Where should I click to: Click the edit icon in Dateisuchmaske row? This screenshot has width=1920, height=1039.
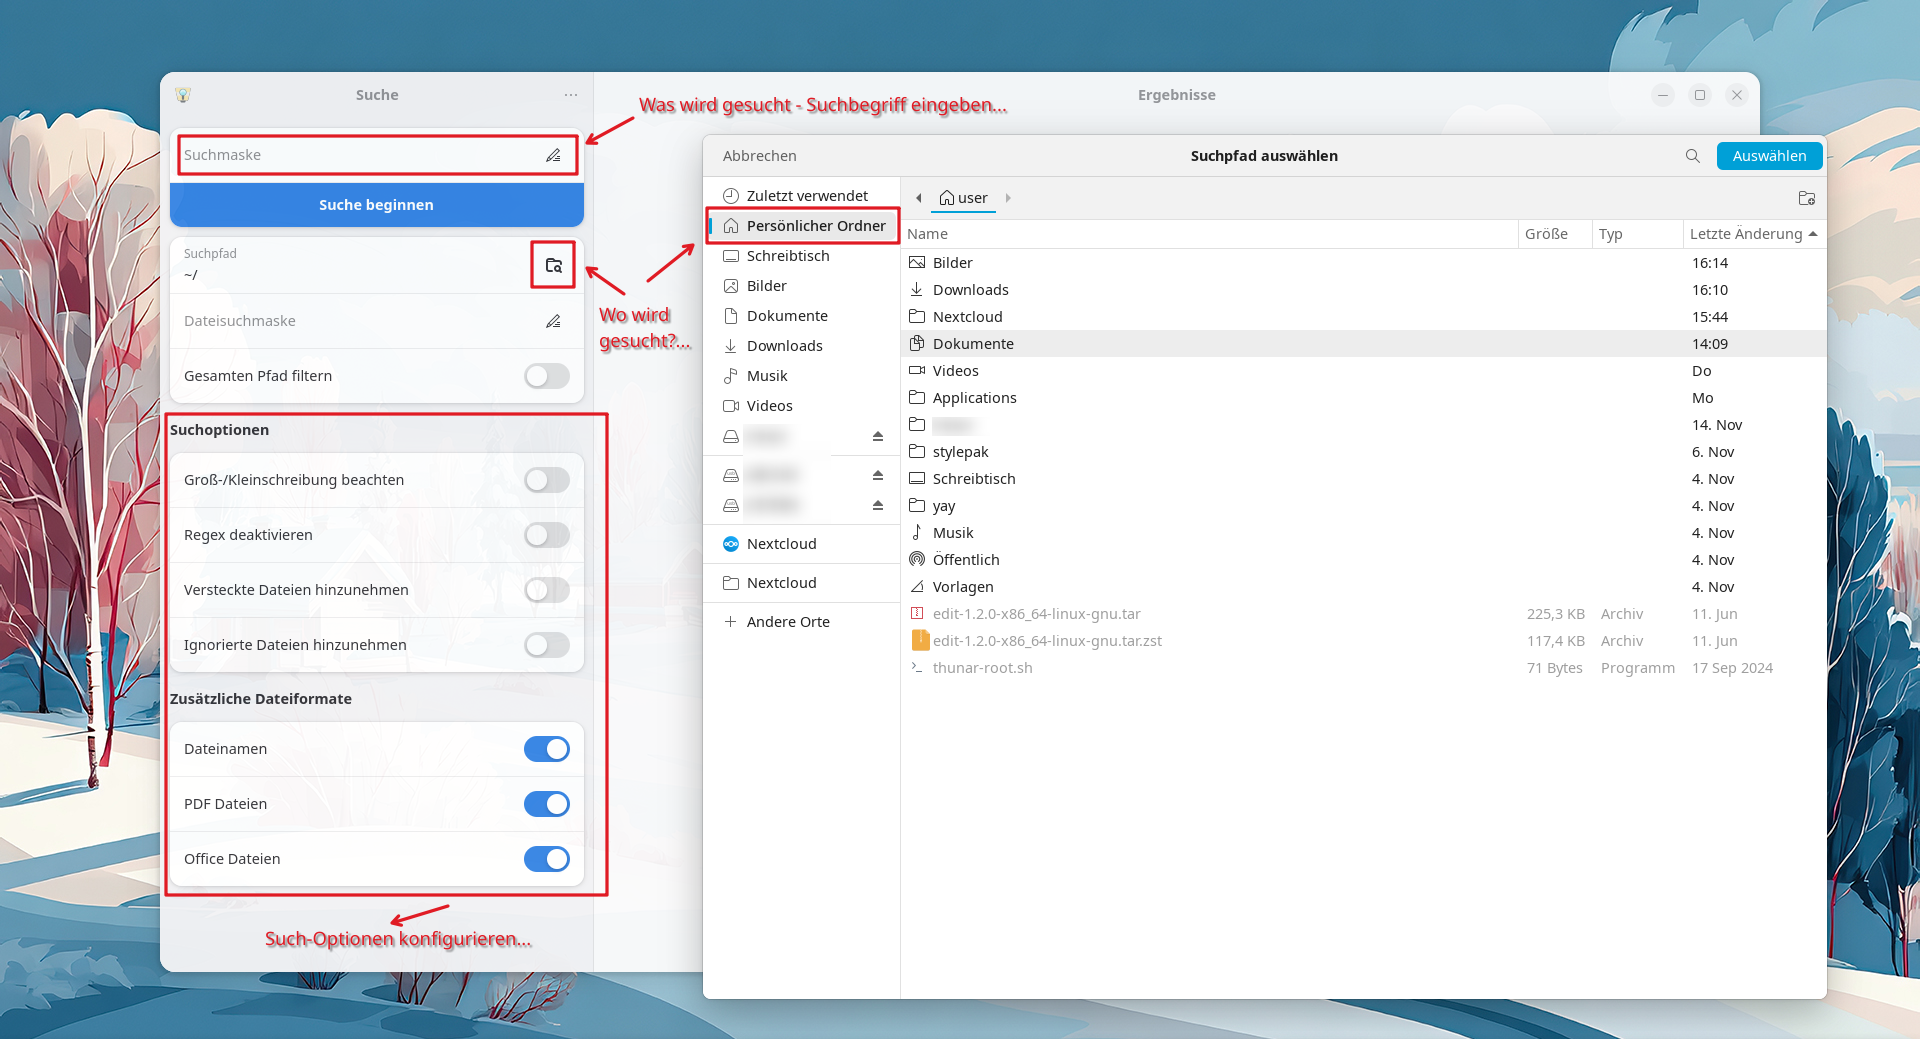553,321
